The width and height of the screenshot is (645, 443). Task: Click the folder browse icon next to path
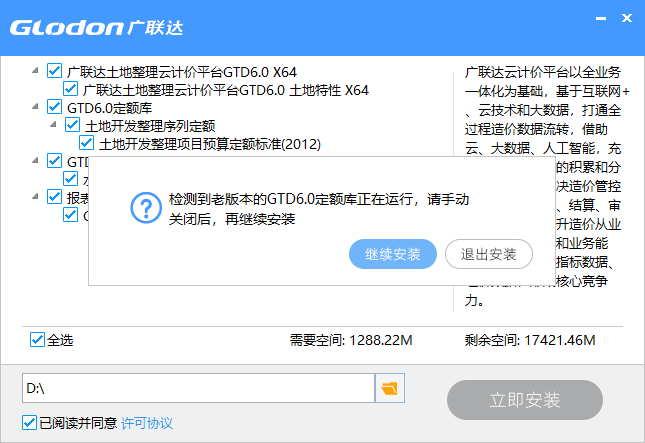coord(390,388)
